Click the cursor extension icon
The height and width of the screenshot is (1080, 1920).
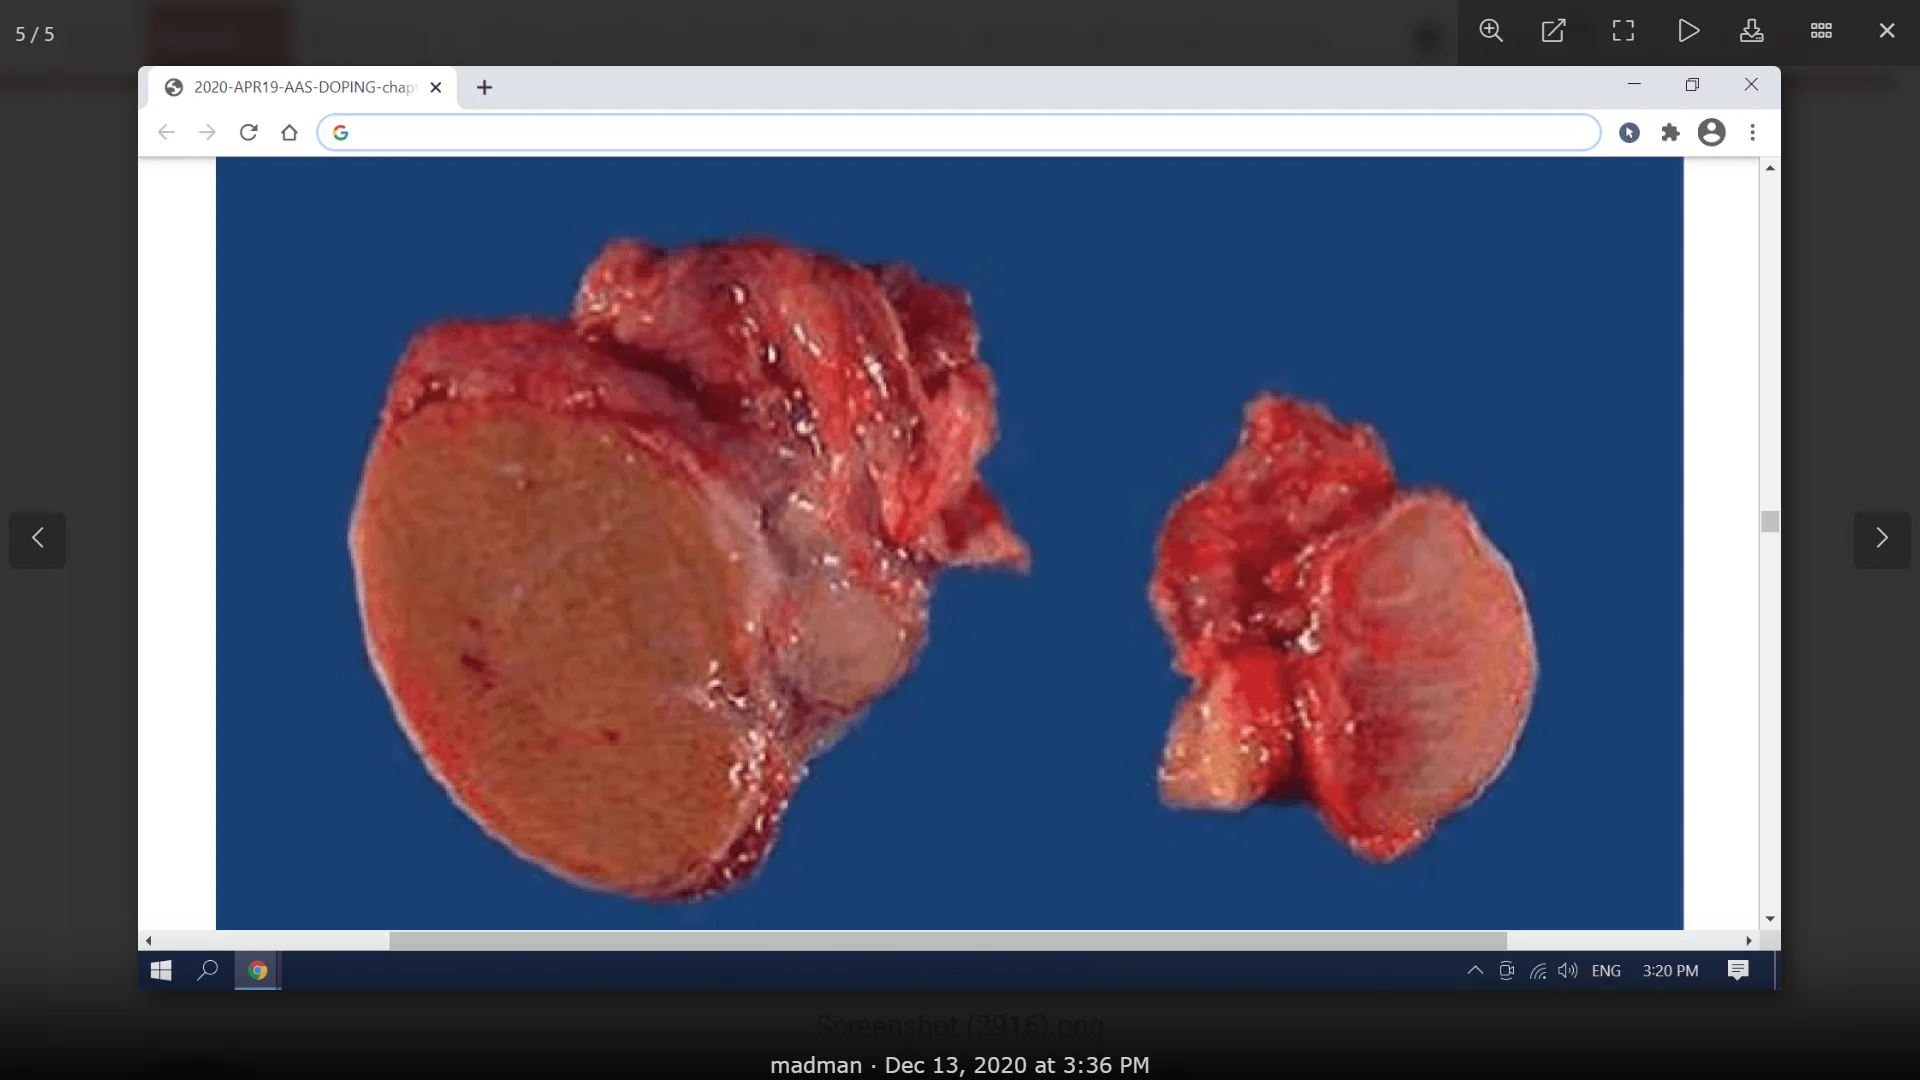(x=1629, y=132)
